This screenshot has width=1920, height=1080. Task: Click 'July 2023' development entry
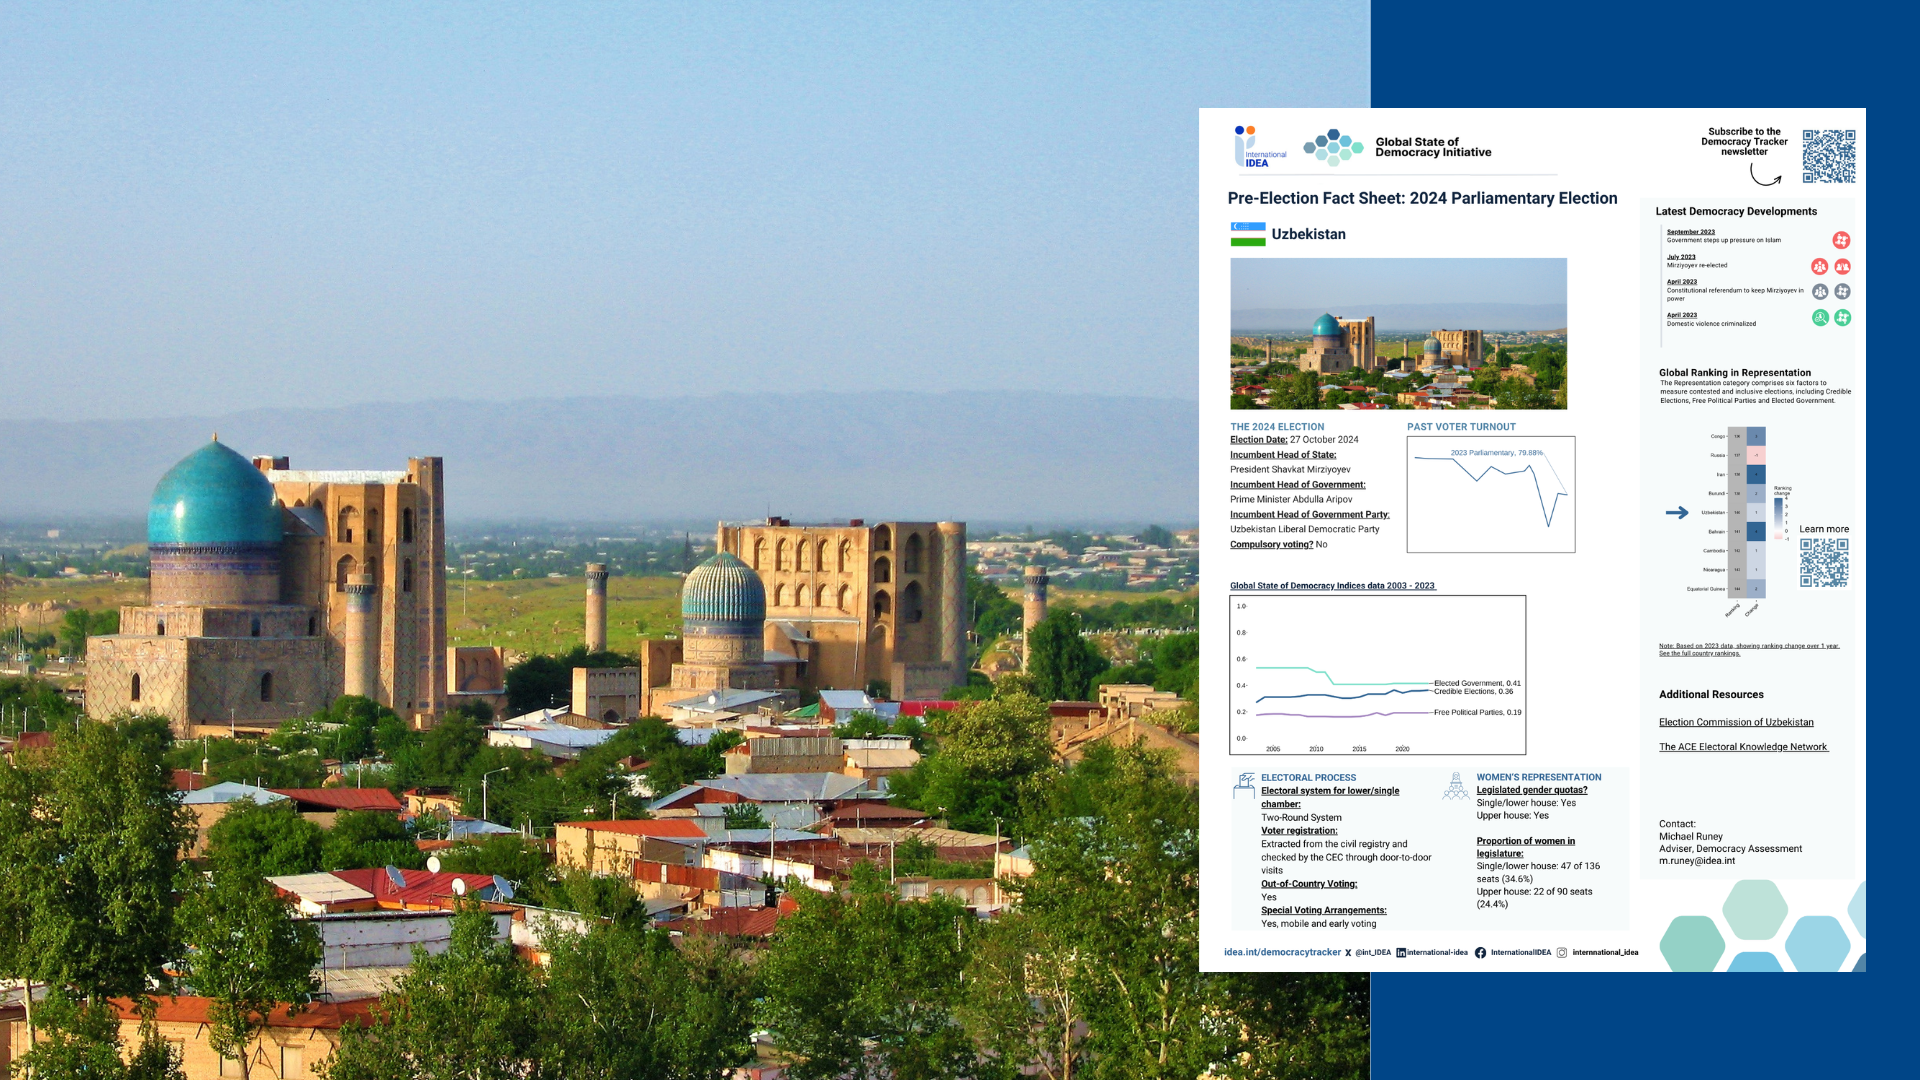click(x=1681, y=257)
